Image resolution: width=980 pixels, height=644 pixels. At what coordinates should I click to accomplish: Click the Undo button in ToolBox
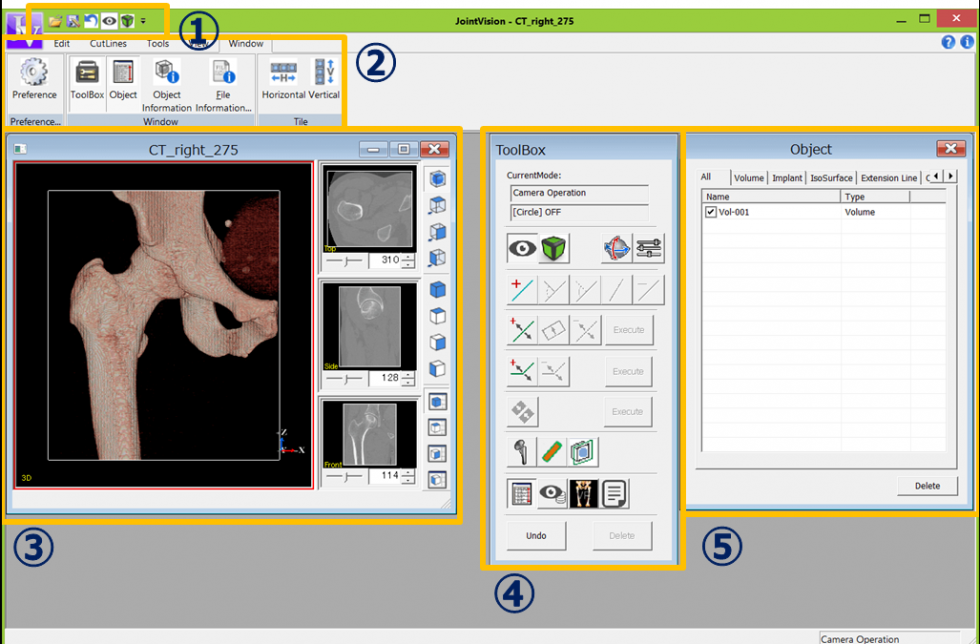coord(536,536)
